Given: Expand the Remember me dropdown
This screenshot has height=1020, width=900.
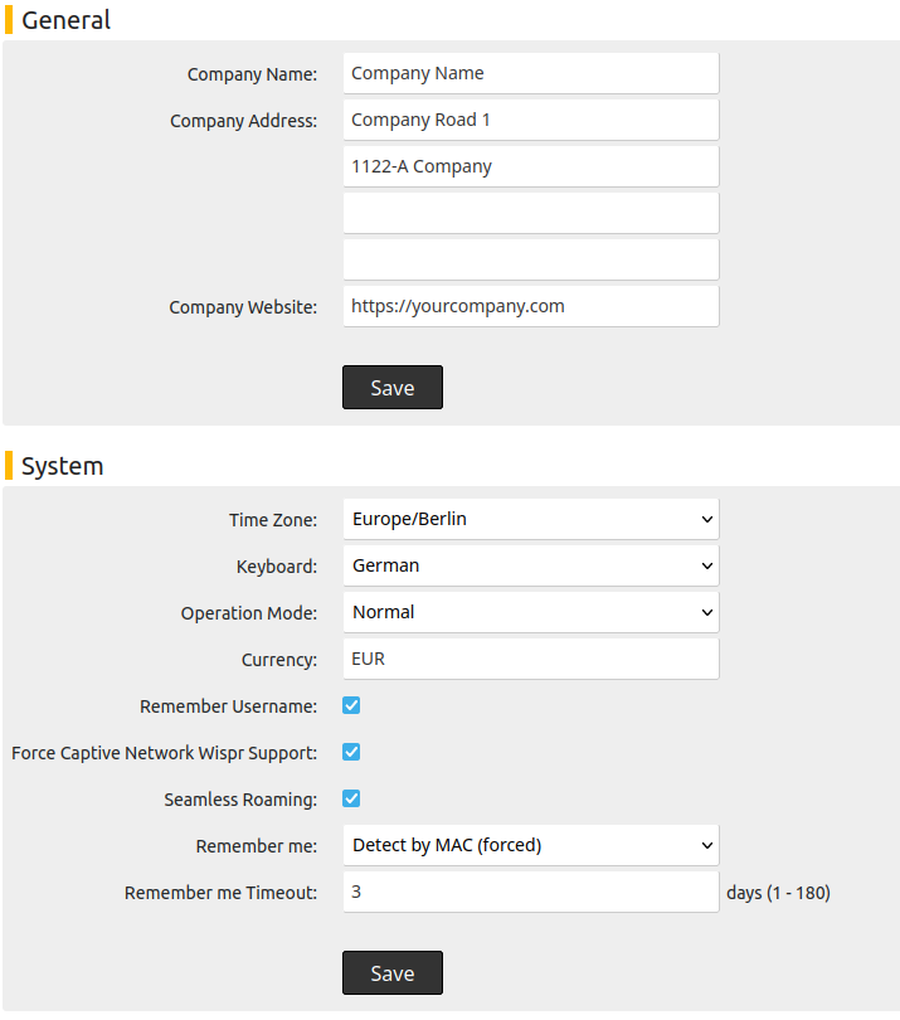Looking at the screenshot, I should tap(530, 845).
